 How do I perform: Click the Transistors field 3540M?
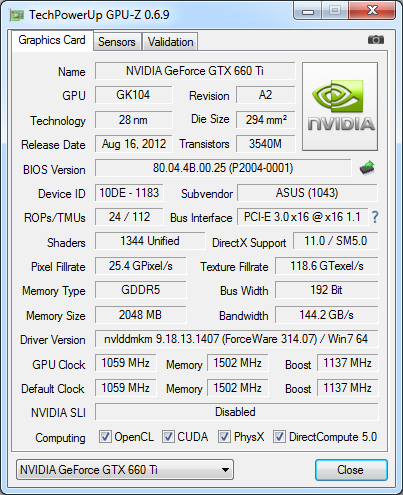(266, 144)
